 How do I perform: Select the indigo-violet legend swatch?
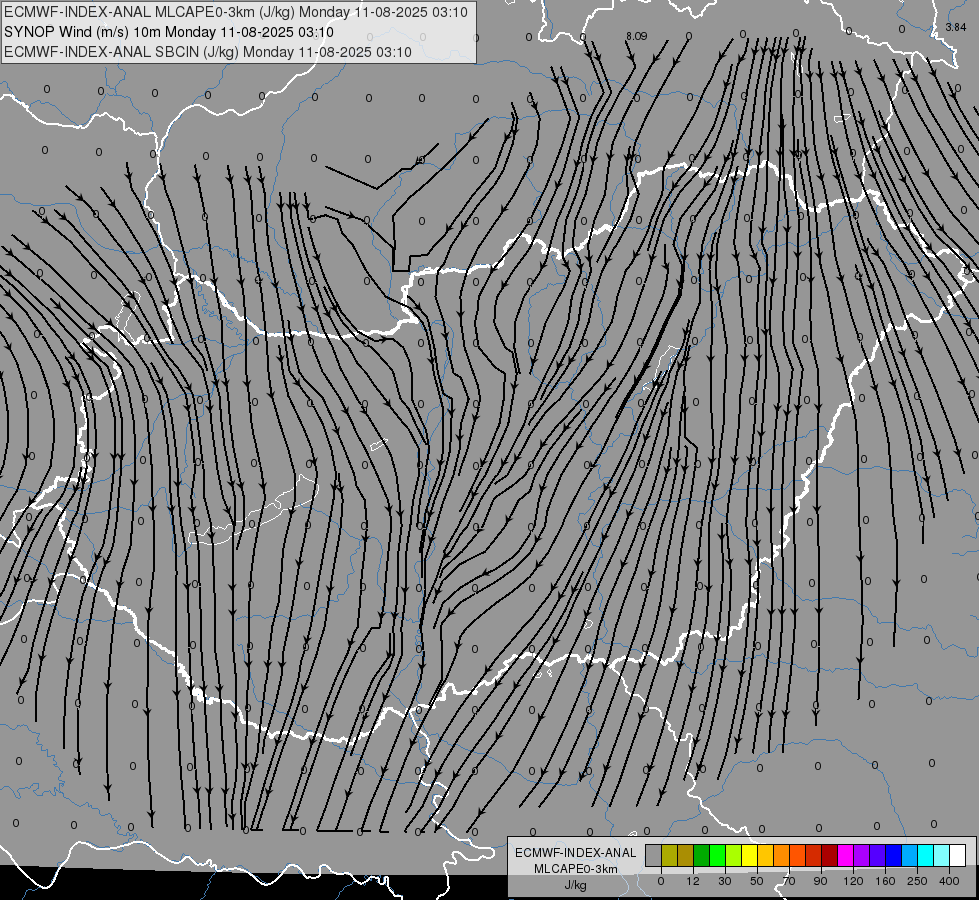tap(878, 855)
